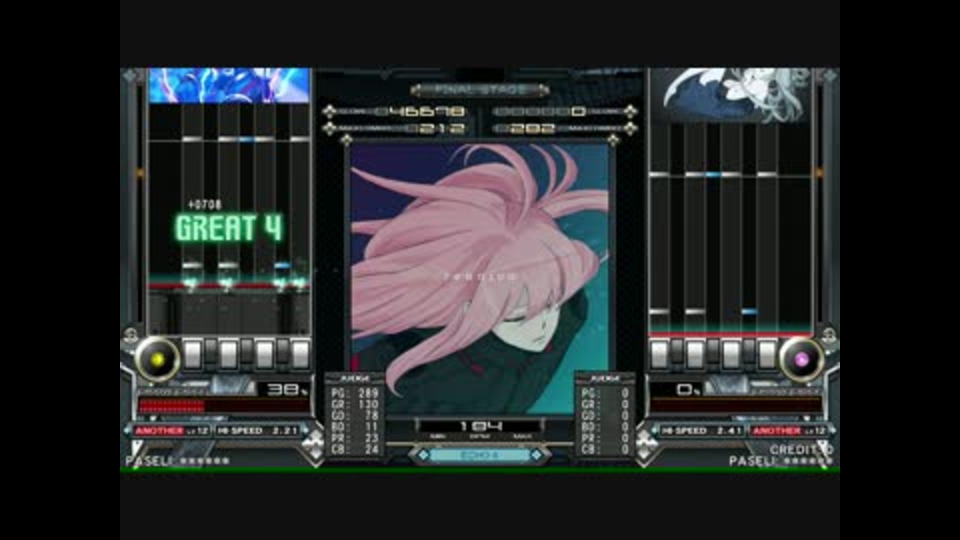Click the player 1 score 46678
Viewport: 960px width, 540px height.
pyautogui.click(x=427, y=111)
